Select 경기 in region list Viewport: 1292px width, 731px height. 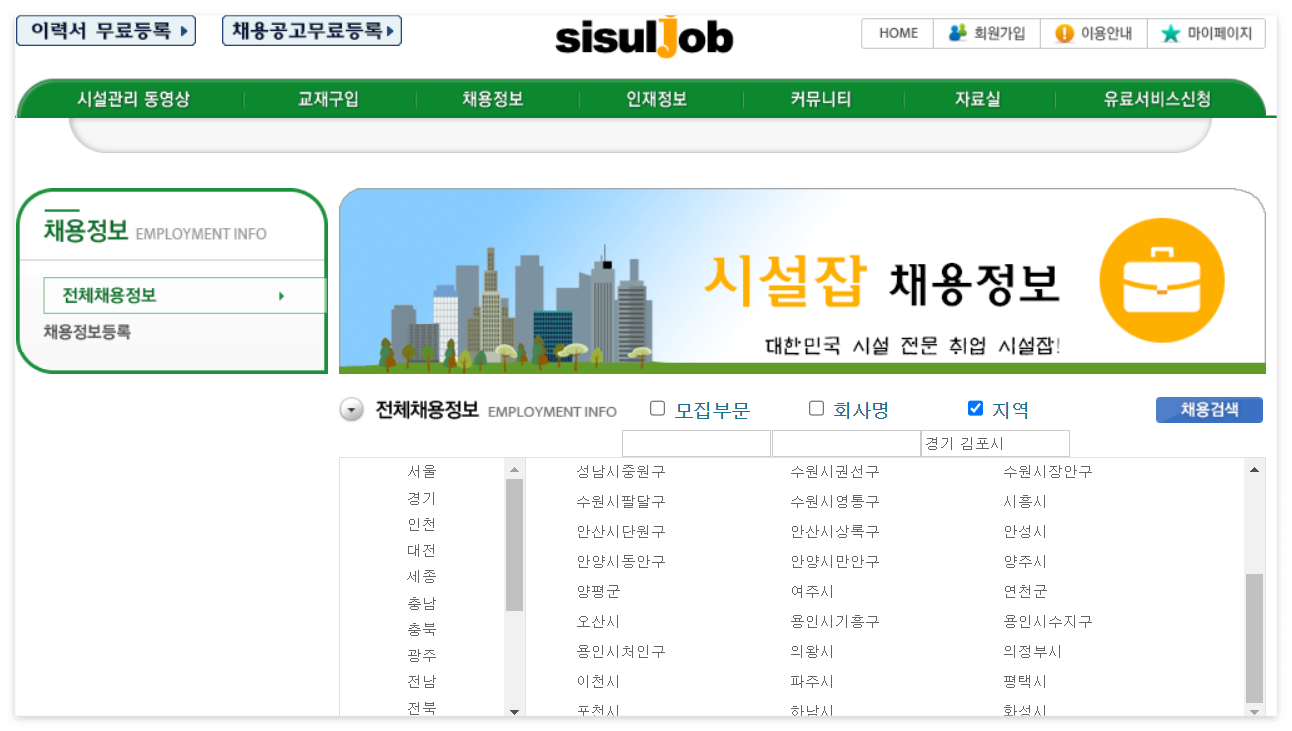point(422,498)
